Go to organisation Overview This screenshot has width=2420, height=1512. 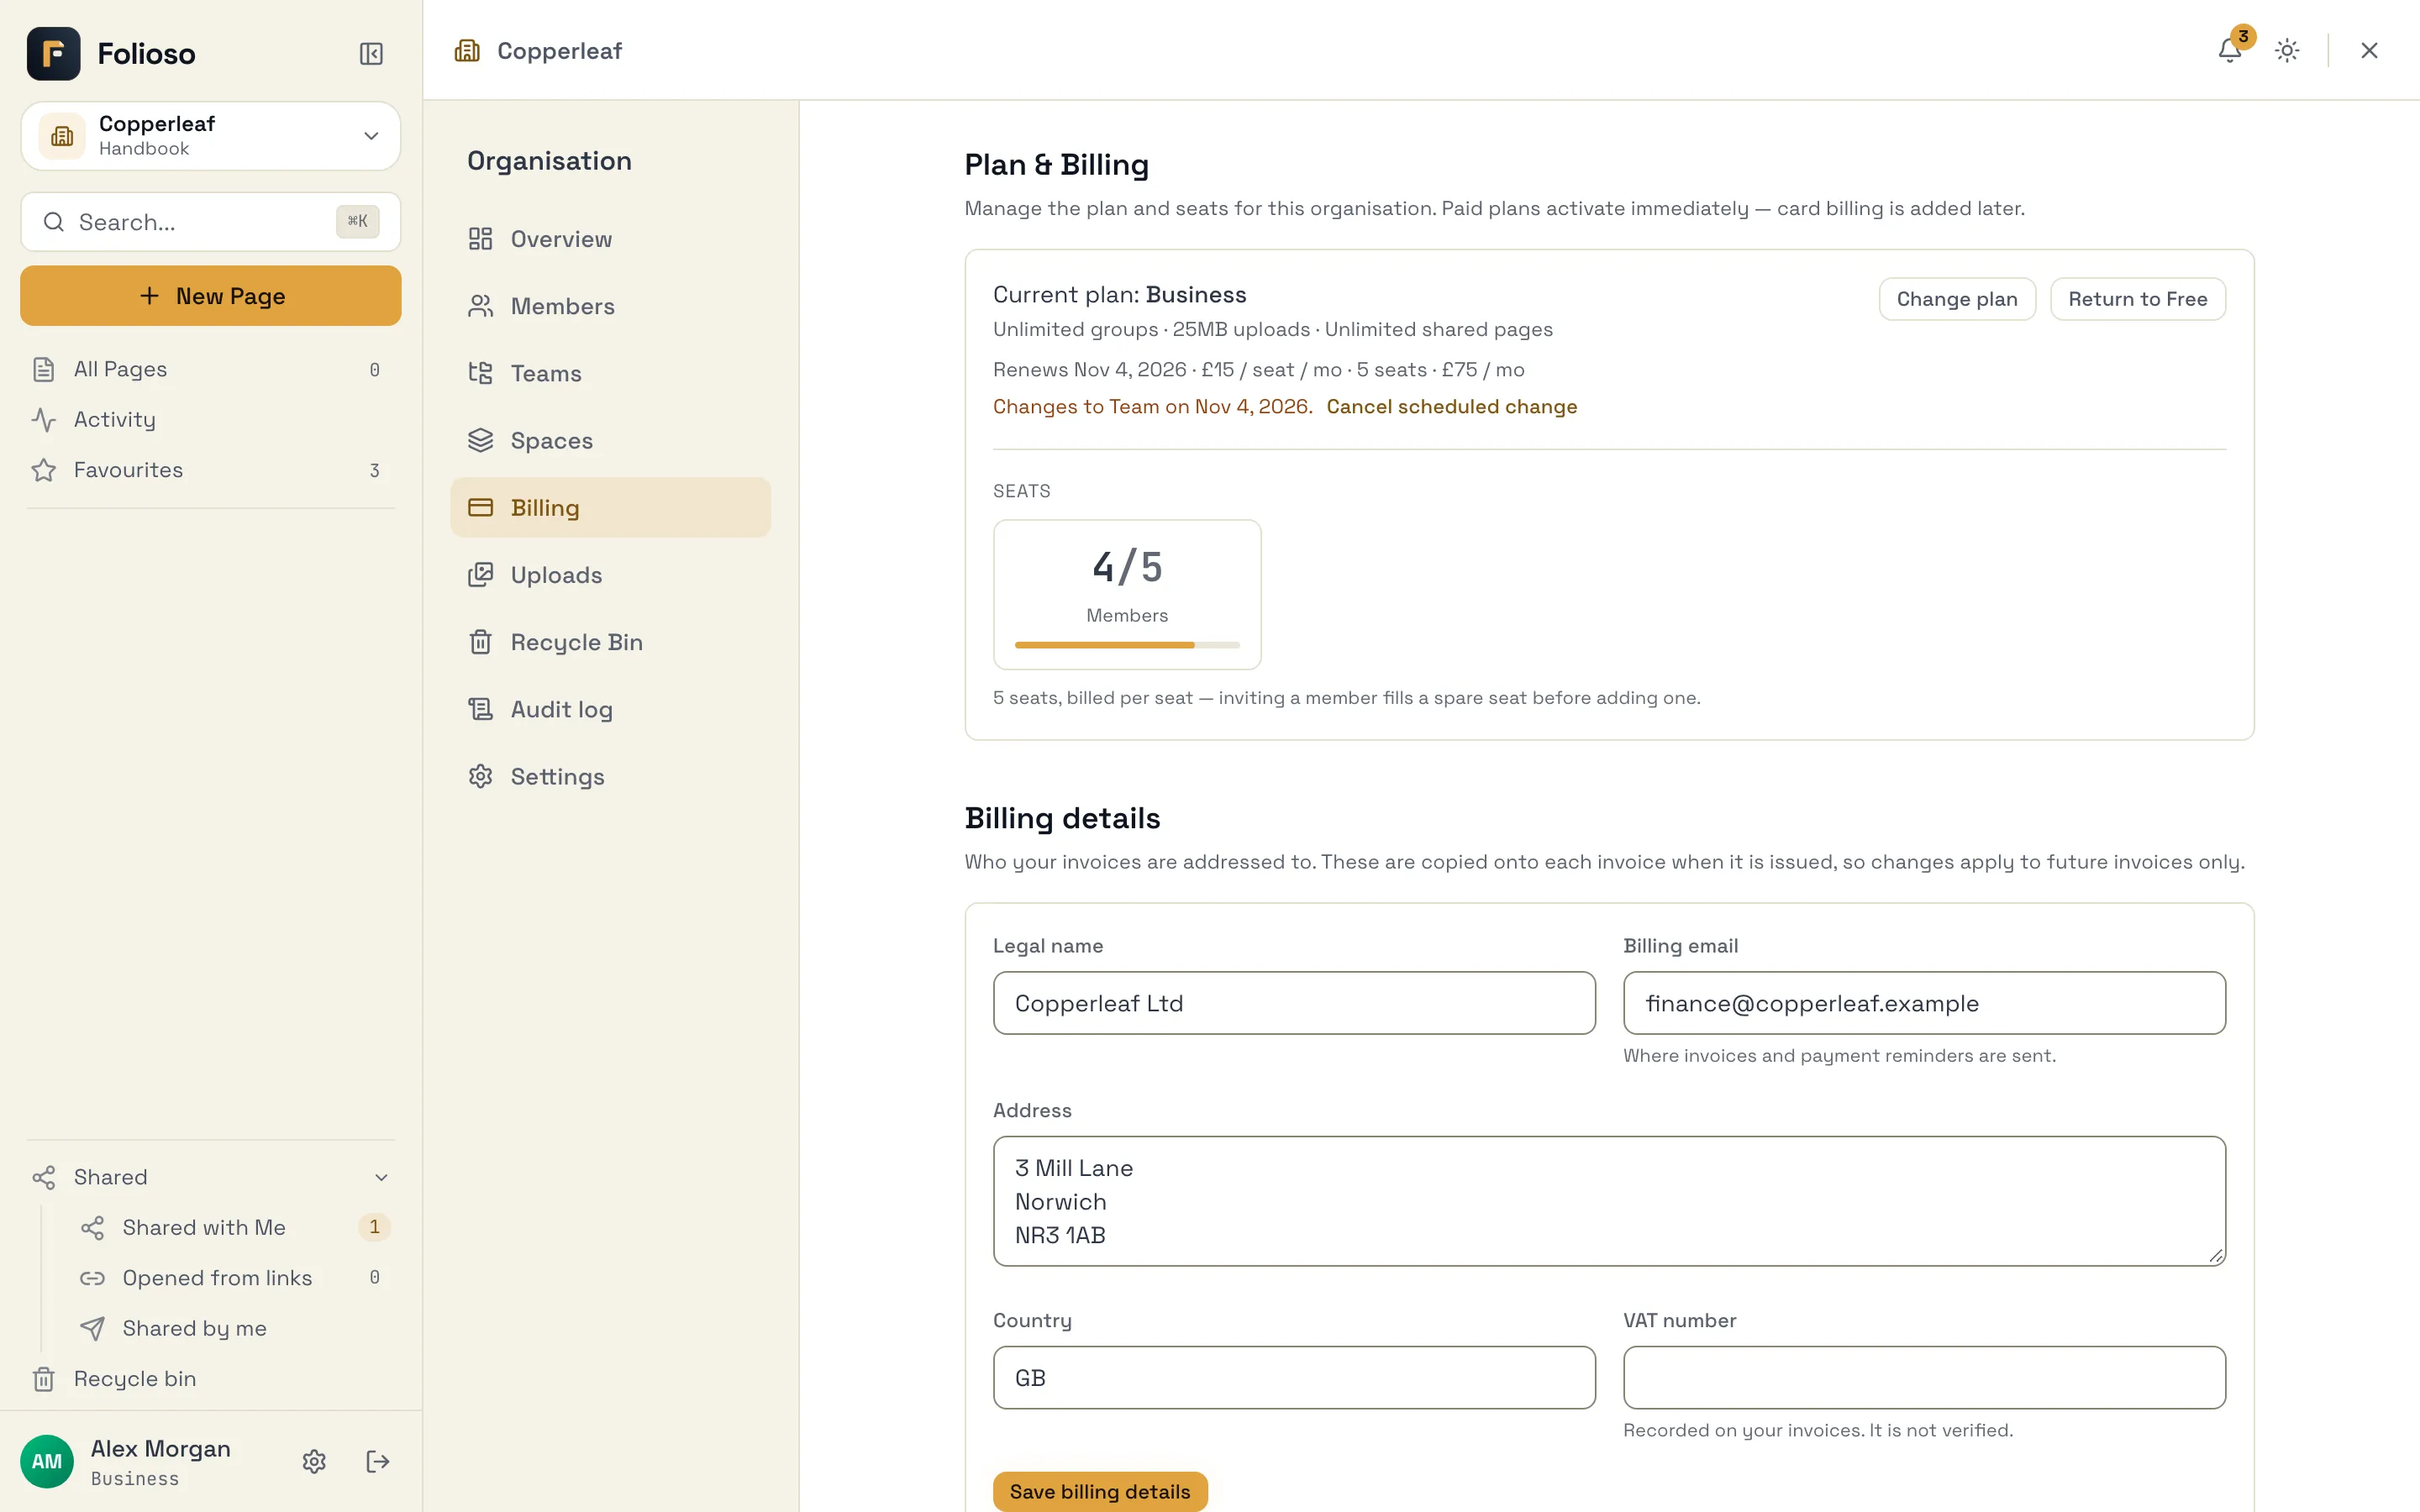click(x=611, y=239)
